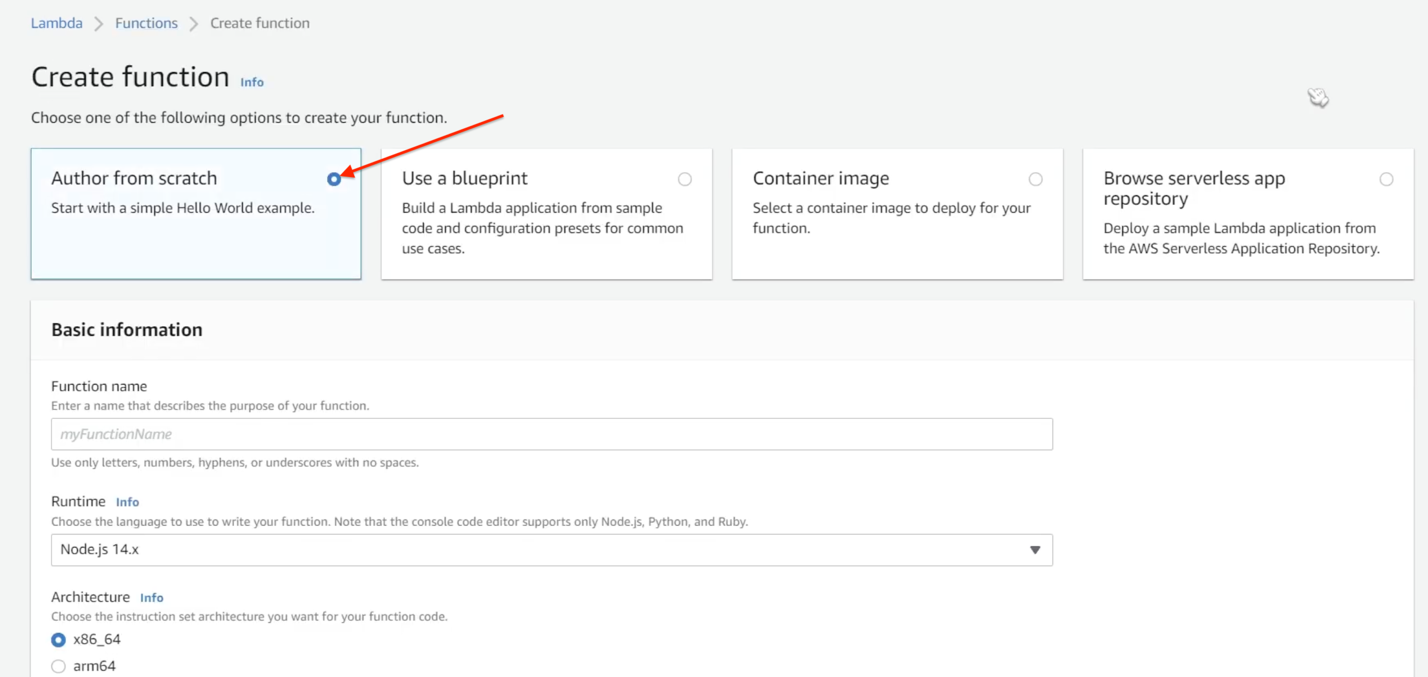Select the Use a blueprint radio button
Screen dimensions: 1428x677
(685, 179)
